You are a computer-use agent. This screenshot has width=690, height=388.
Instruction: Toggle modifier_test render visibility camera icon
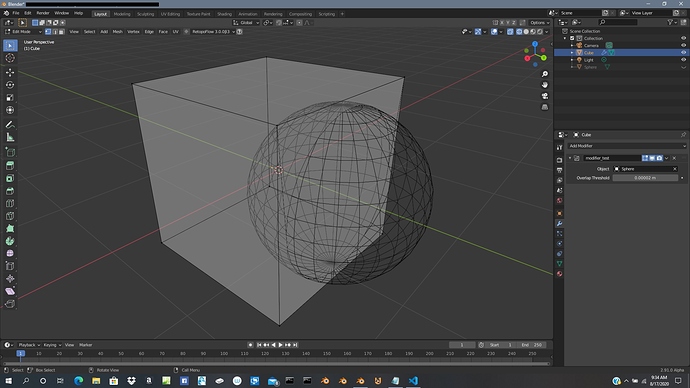pyautogui.click(x=659, y=158)
